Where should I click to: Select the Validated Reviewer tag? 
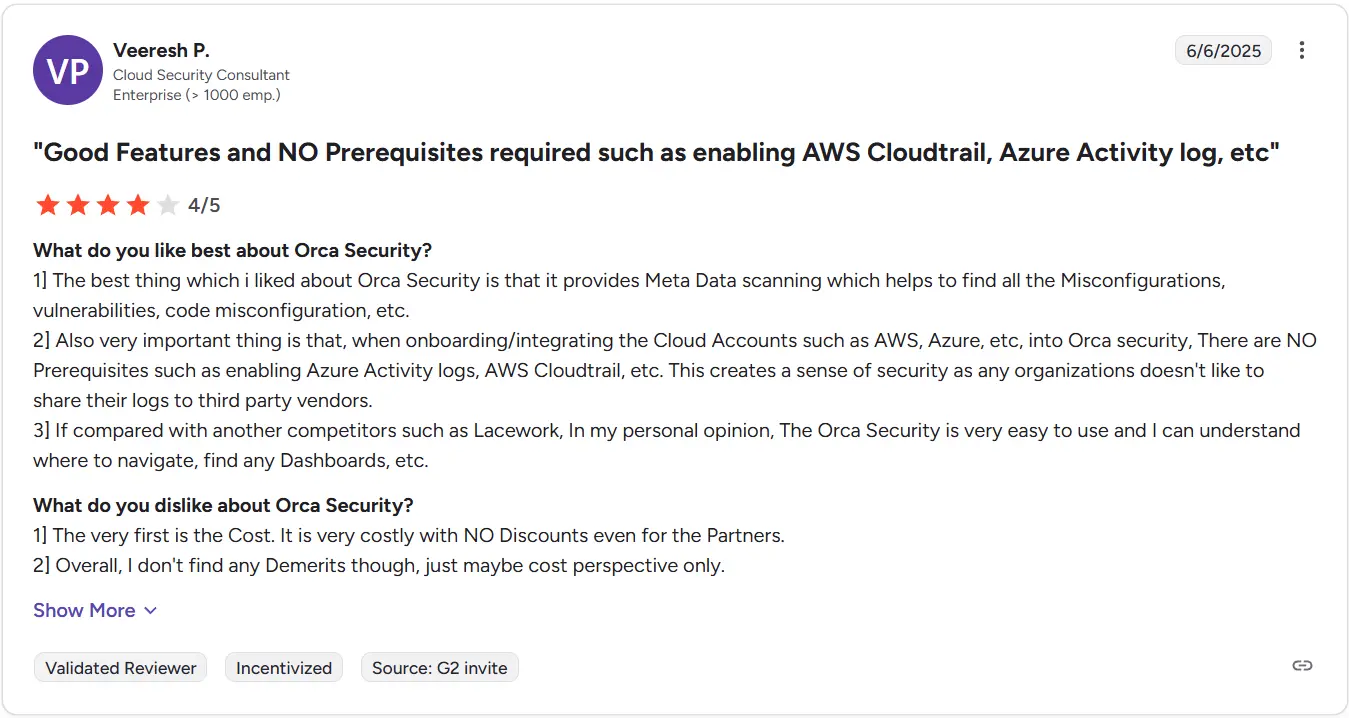[121, 668]
